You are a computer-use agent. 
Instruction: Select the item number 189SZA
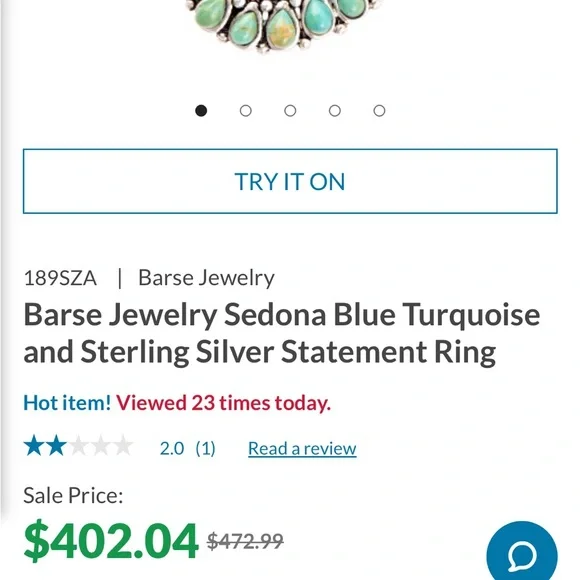(60, 278)
